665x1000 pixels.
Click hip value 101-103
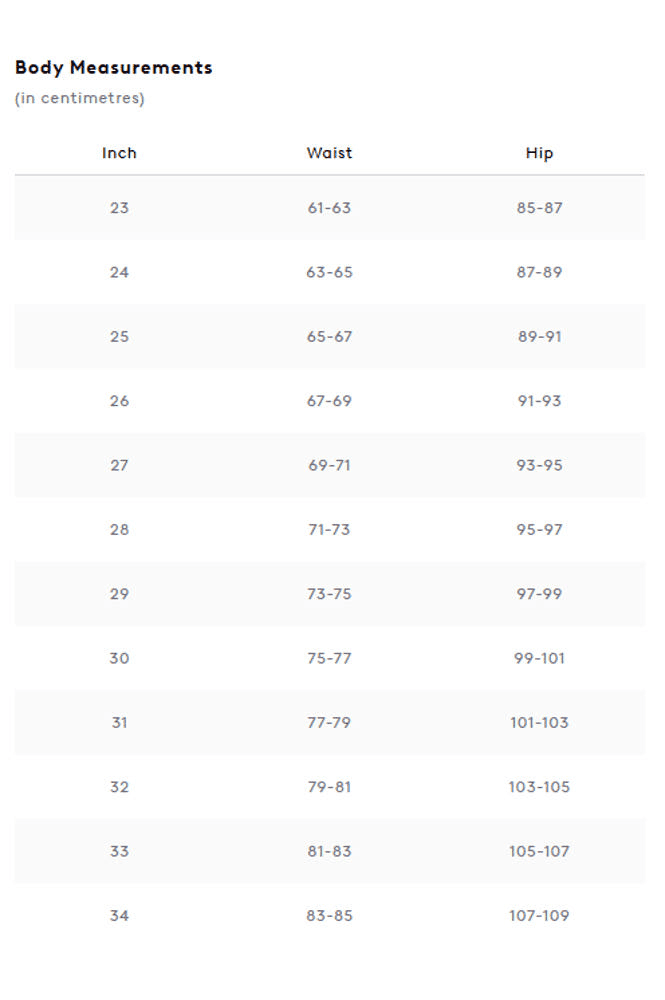(x=539, y=723)
